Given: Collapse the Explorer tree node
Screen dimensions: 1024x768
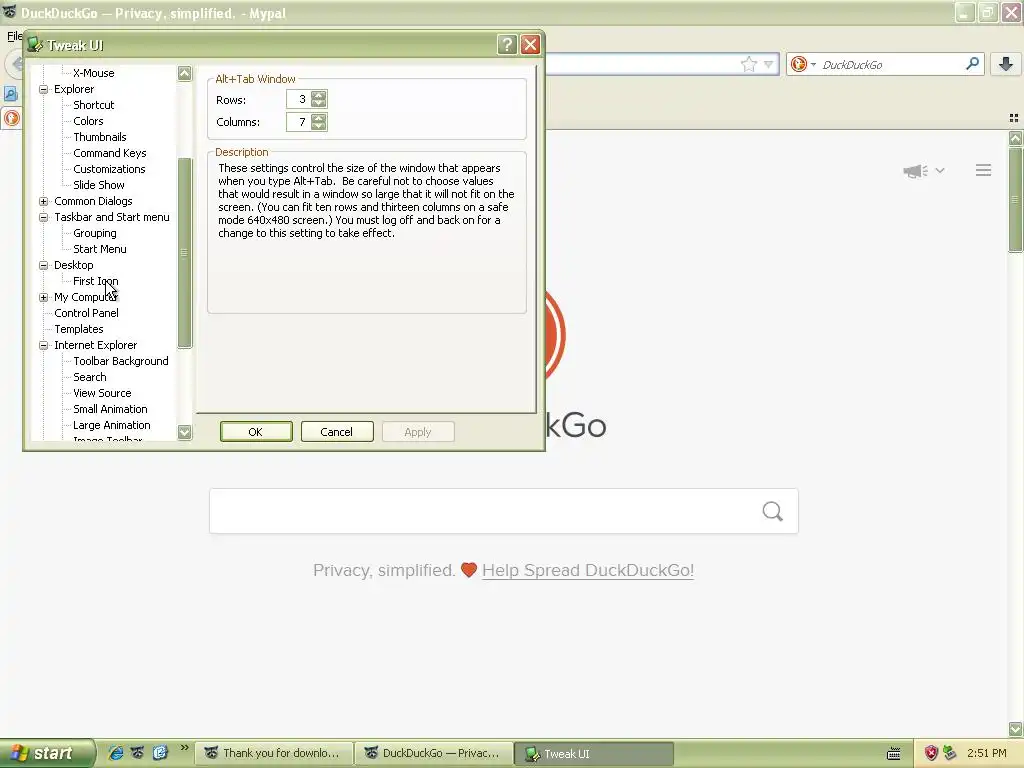Looking at the screenshot, I should click(44, 89).
